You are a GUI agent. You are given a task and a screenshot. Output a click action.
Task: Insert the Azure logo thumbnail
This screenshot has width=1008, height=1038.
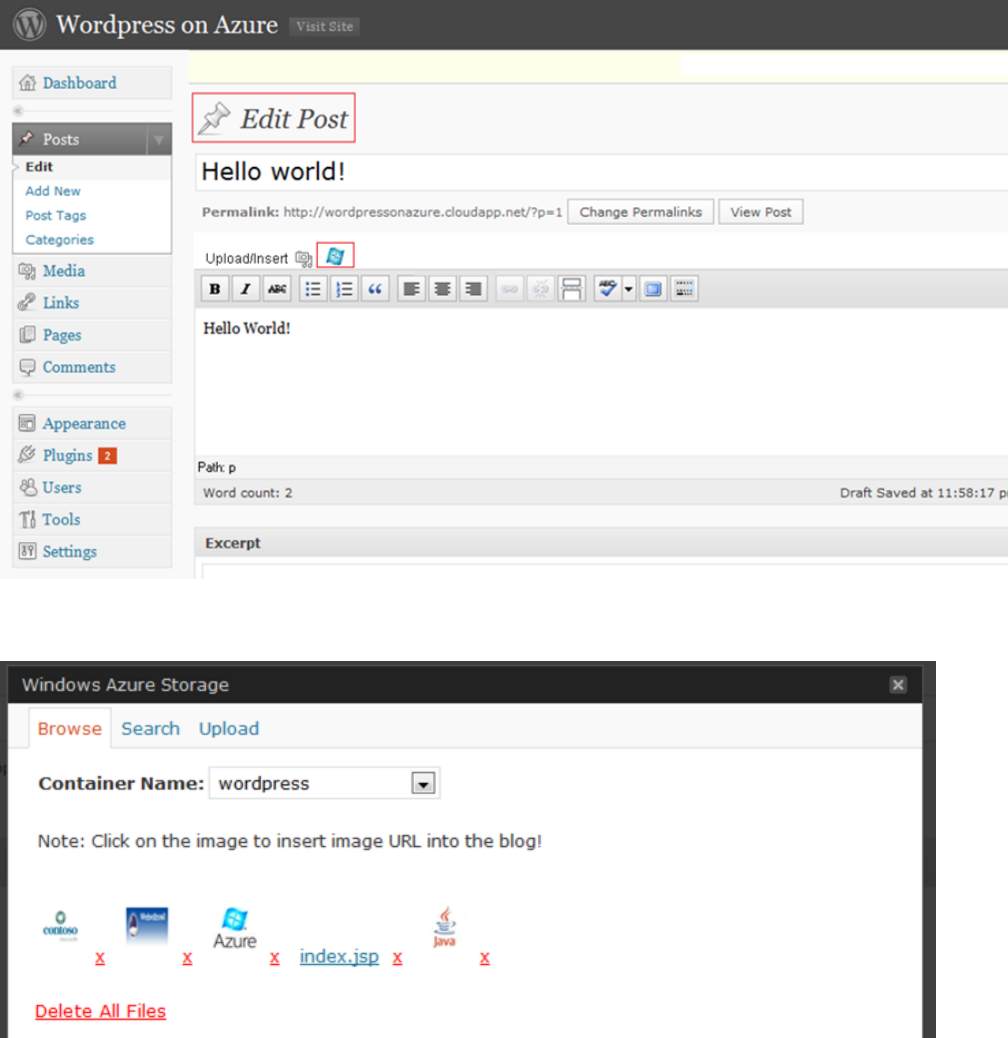235,928
